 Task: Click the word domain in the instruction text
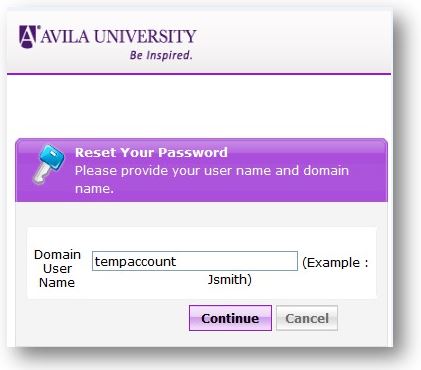[x=326, y=170]
